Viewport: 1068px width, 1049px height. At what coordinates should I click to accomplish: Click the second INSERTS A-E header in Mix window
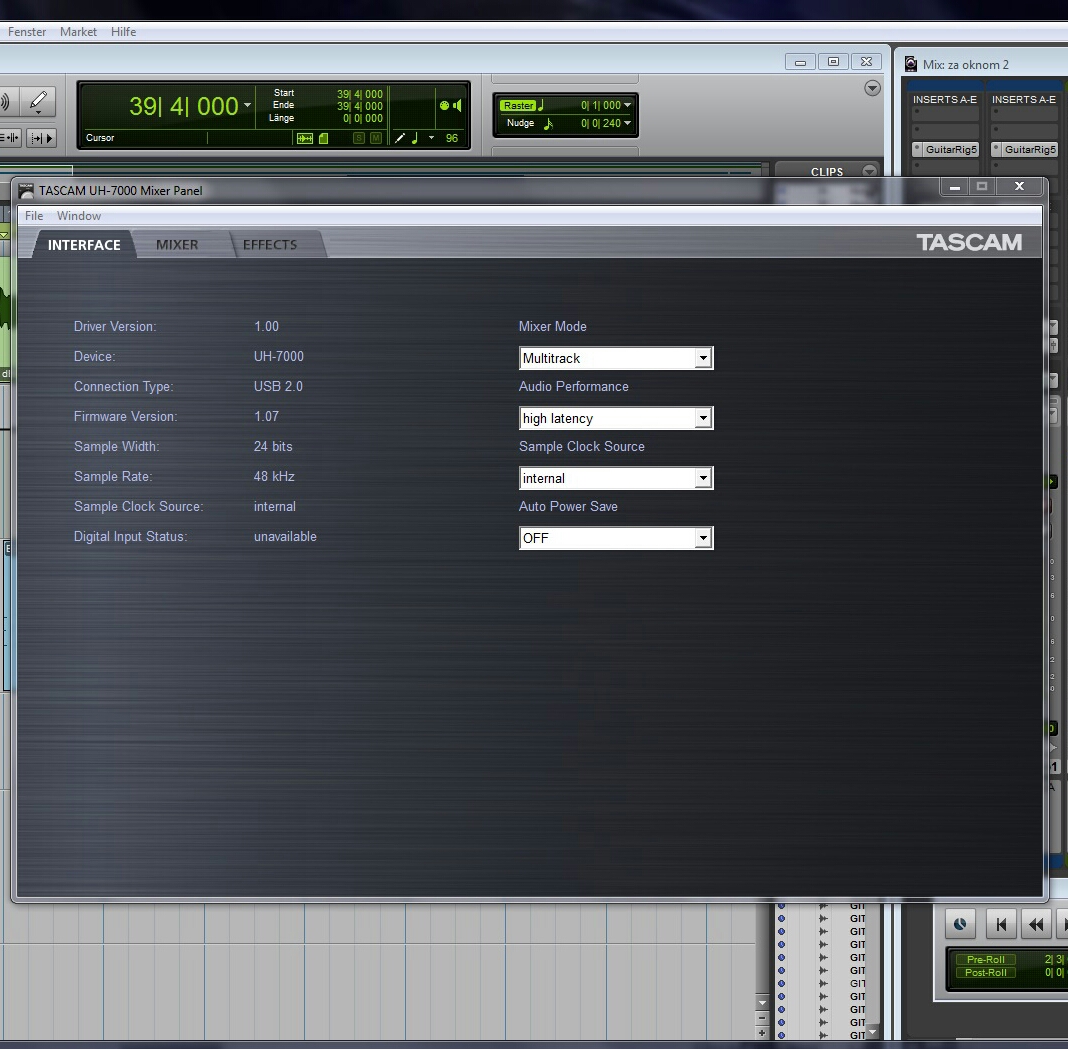coord(1024,99)
